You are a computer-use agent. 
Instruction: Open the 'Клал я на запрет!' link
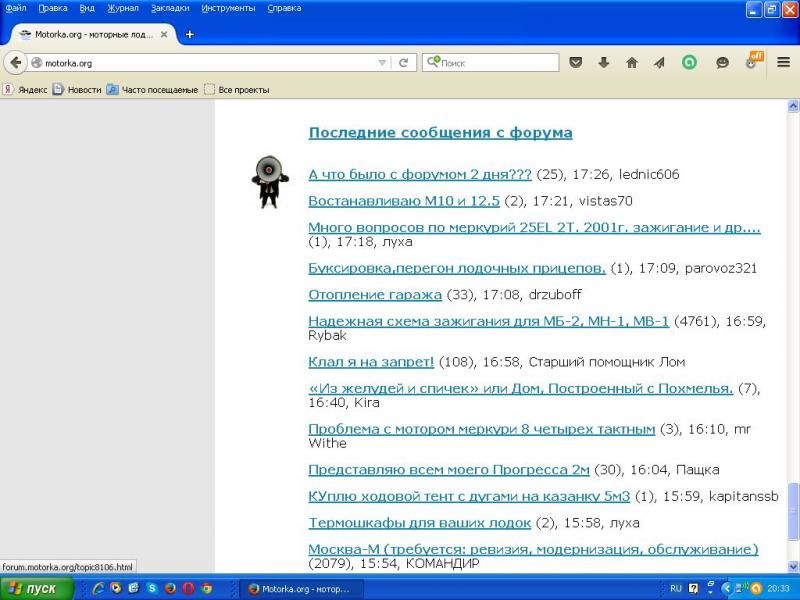click(x=371, y=361)
